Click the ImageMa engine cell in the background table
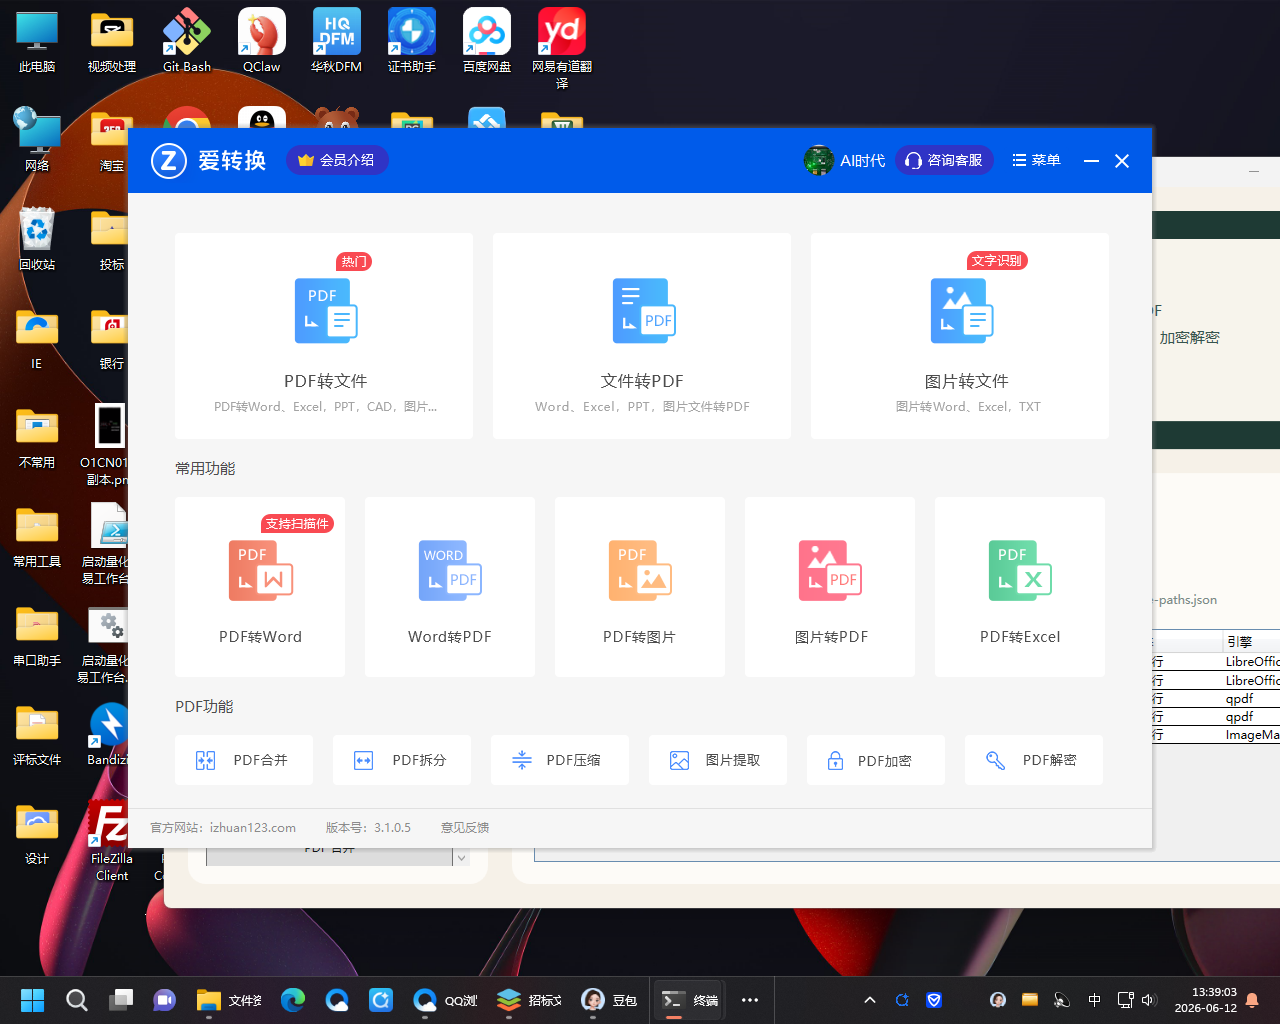Screen dimensions: 1280x1024 (1252, 734)
